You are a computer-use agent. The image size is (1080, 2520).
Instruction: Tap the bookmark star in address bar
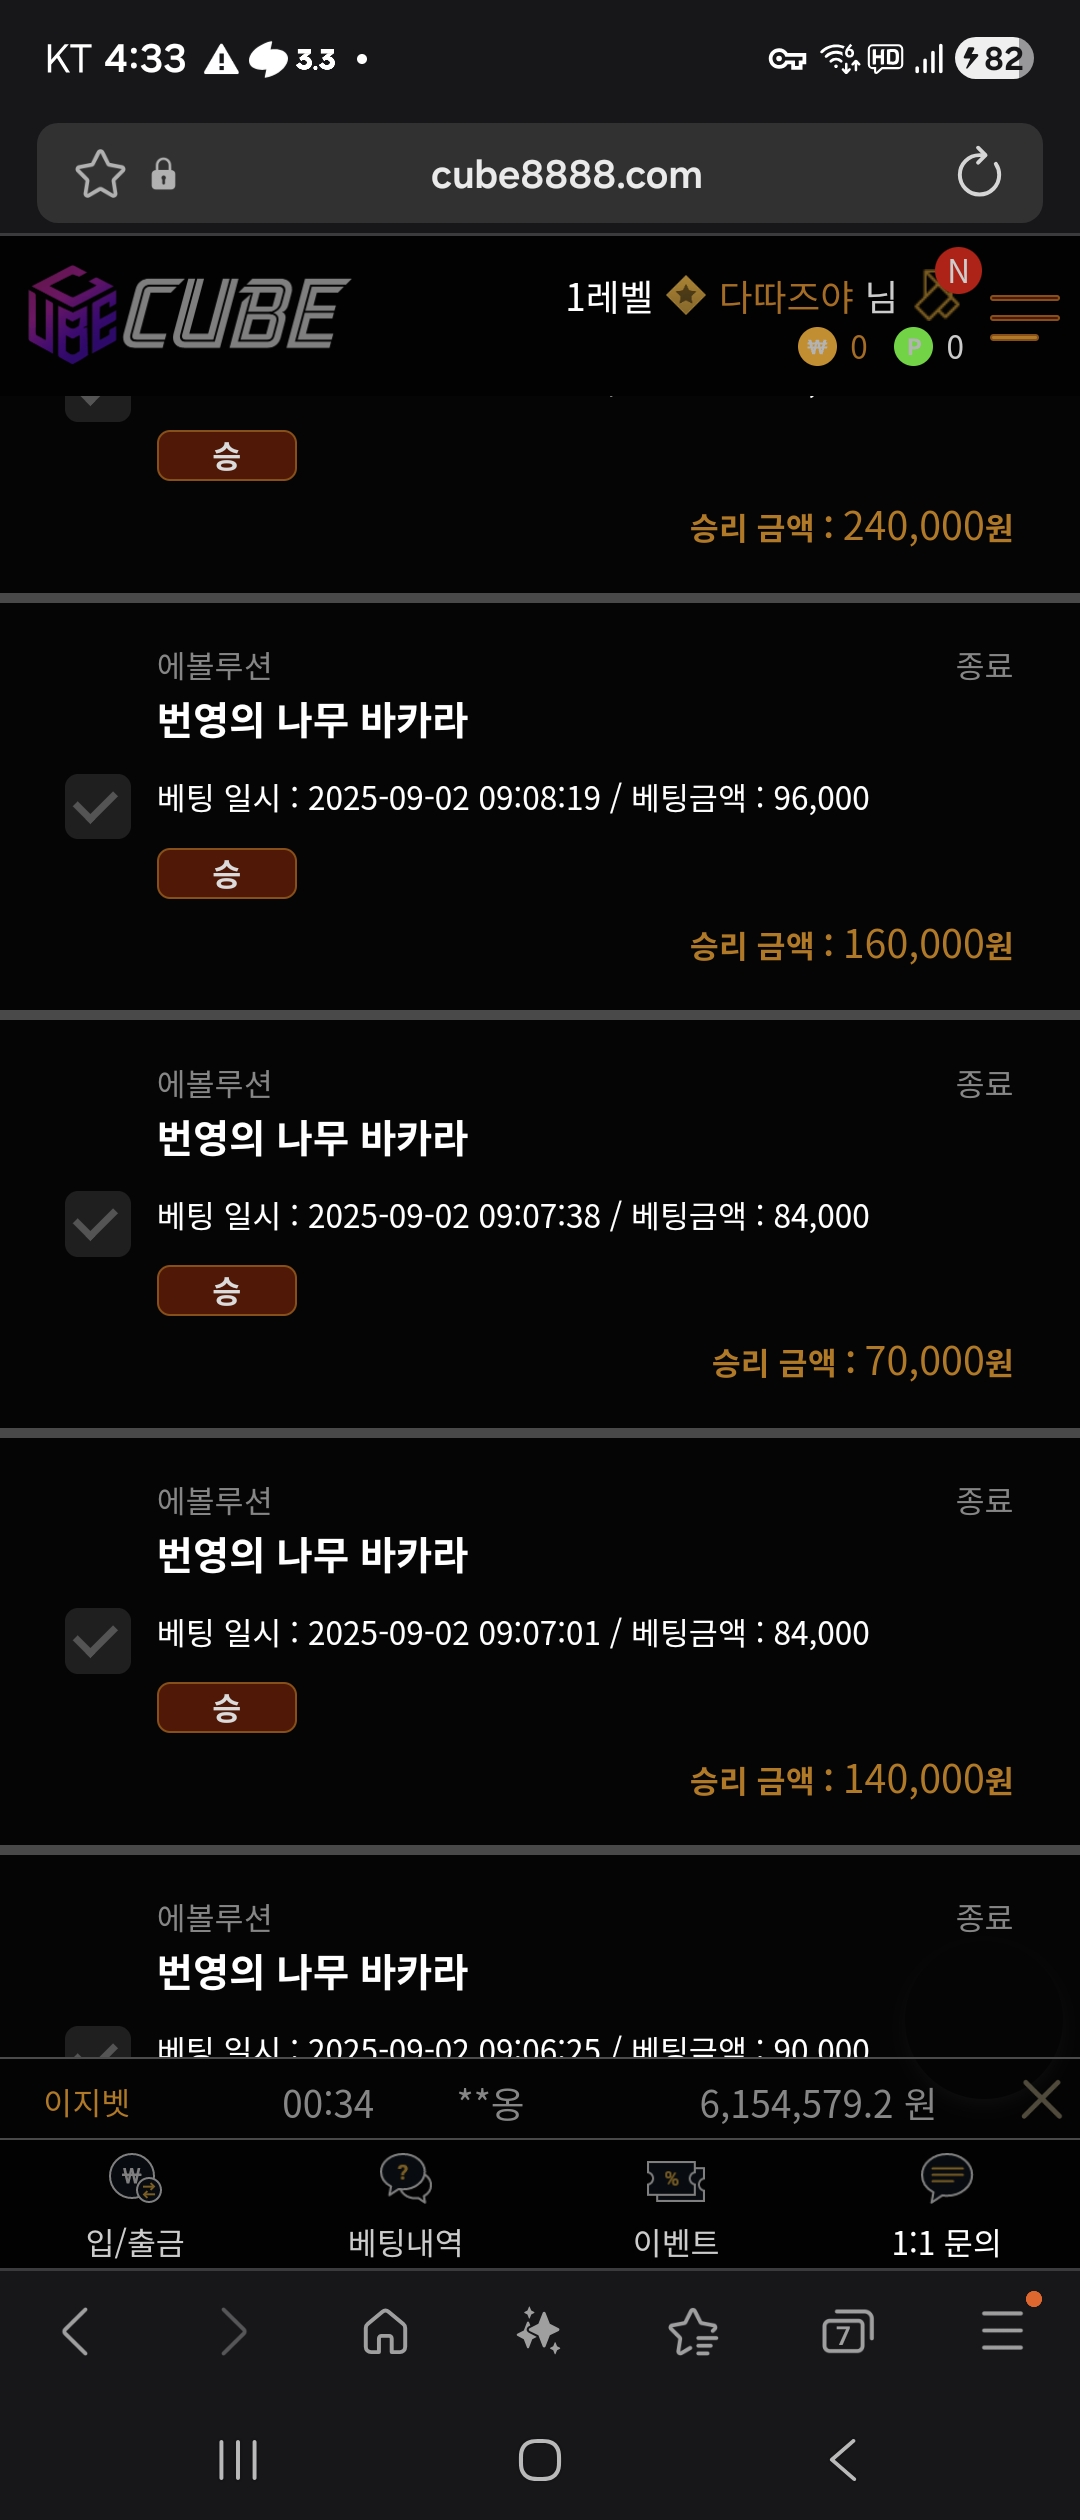[100, 174]
